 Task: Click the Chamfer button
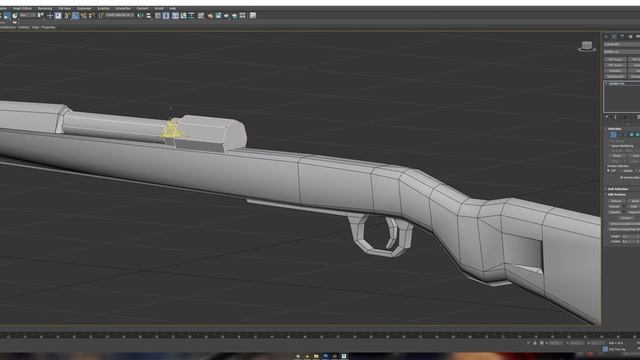pyautogui.click(x=615, y=212)
